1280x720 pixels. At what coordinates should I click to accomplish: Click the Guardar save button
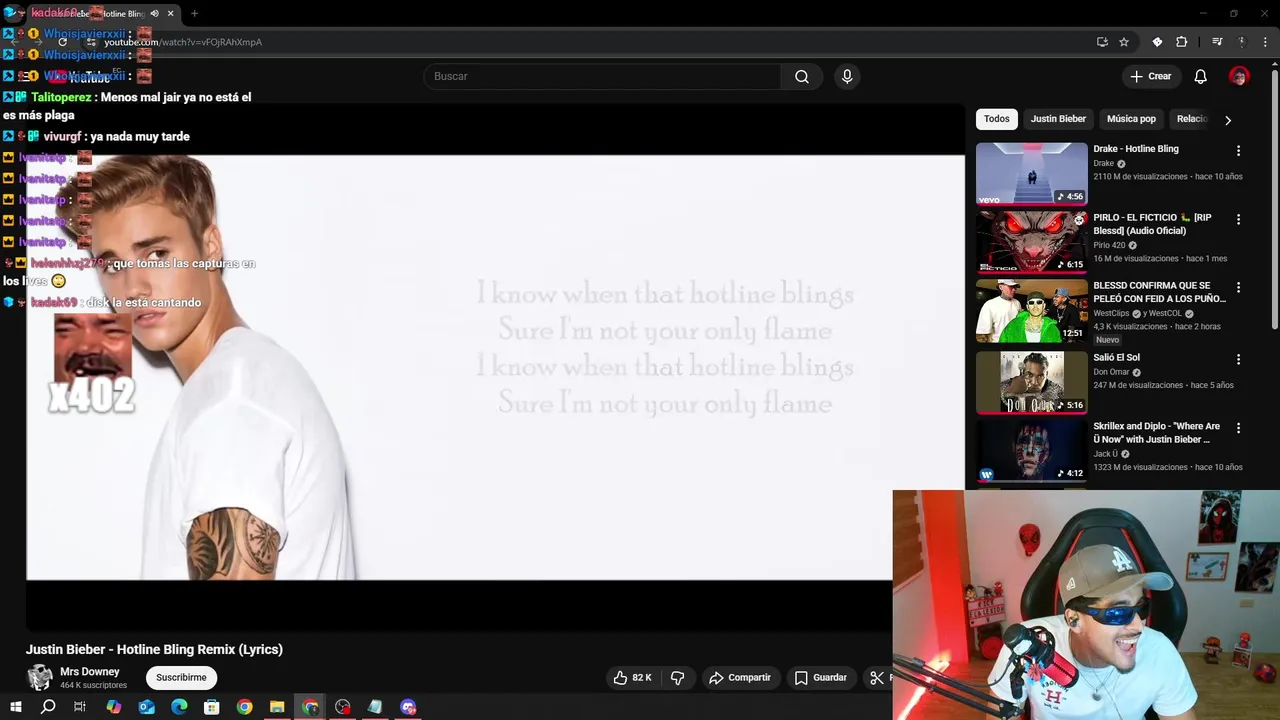(x=820, y=678)
